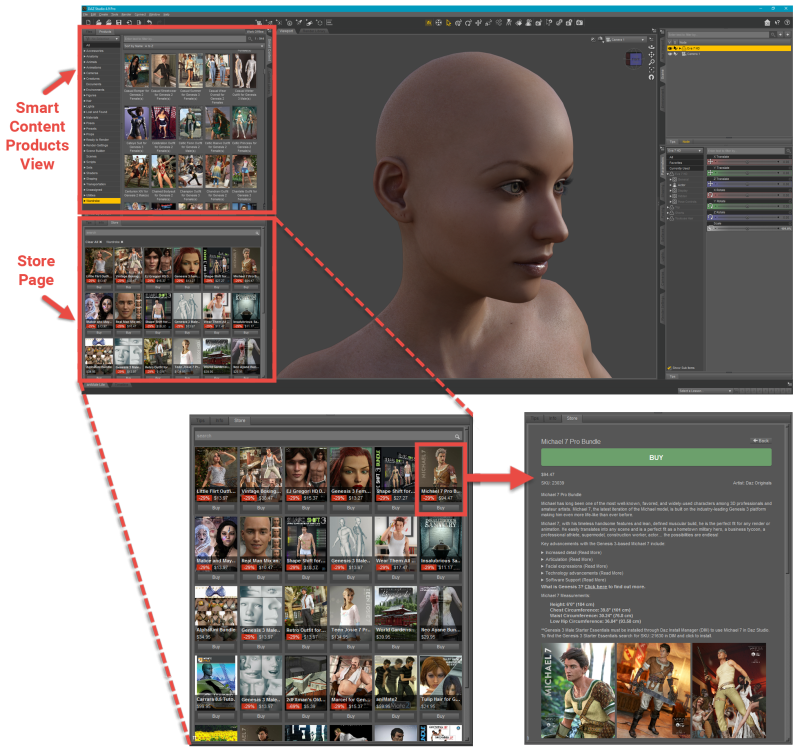Open the Camera 1 view selection dropdown
The width and height of the screenshot is (800, 756).
pyautogui.click(x=628, y=38)
